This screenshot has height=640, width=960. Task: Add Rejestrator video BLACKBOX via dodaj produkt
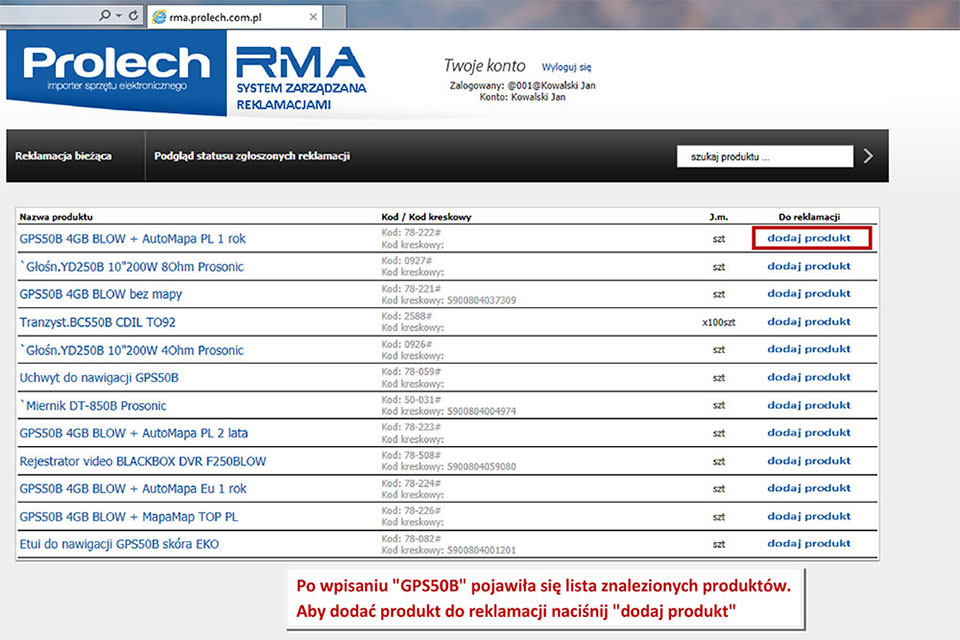point(809,461)
